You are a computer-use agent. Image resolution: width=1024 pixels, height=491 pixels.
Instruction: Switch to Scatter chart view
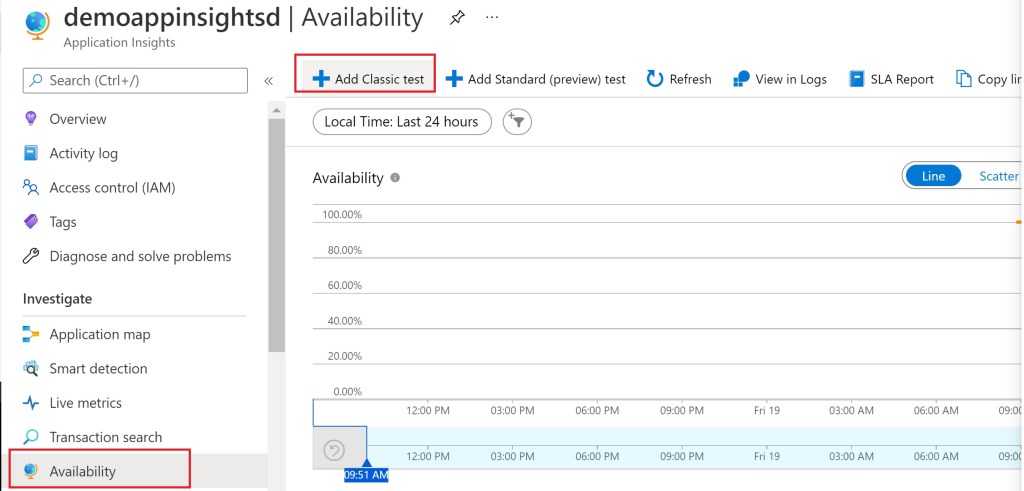(x=997, y=176)
